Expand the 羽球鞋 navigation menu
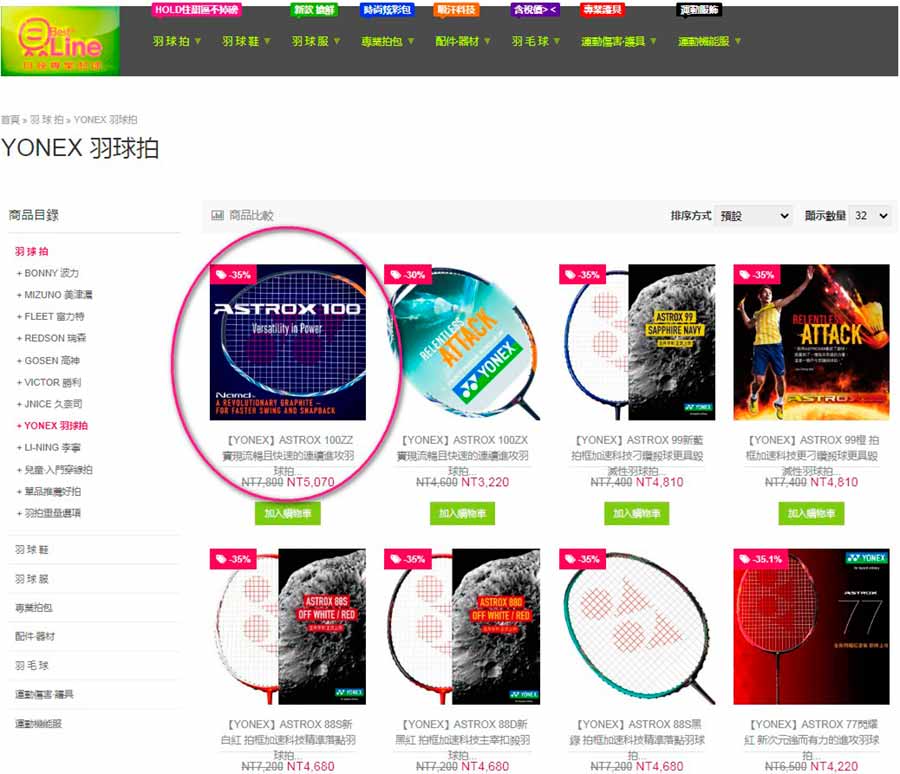The width and height of the screenshot is (900, 774). 246,41
